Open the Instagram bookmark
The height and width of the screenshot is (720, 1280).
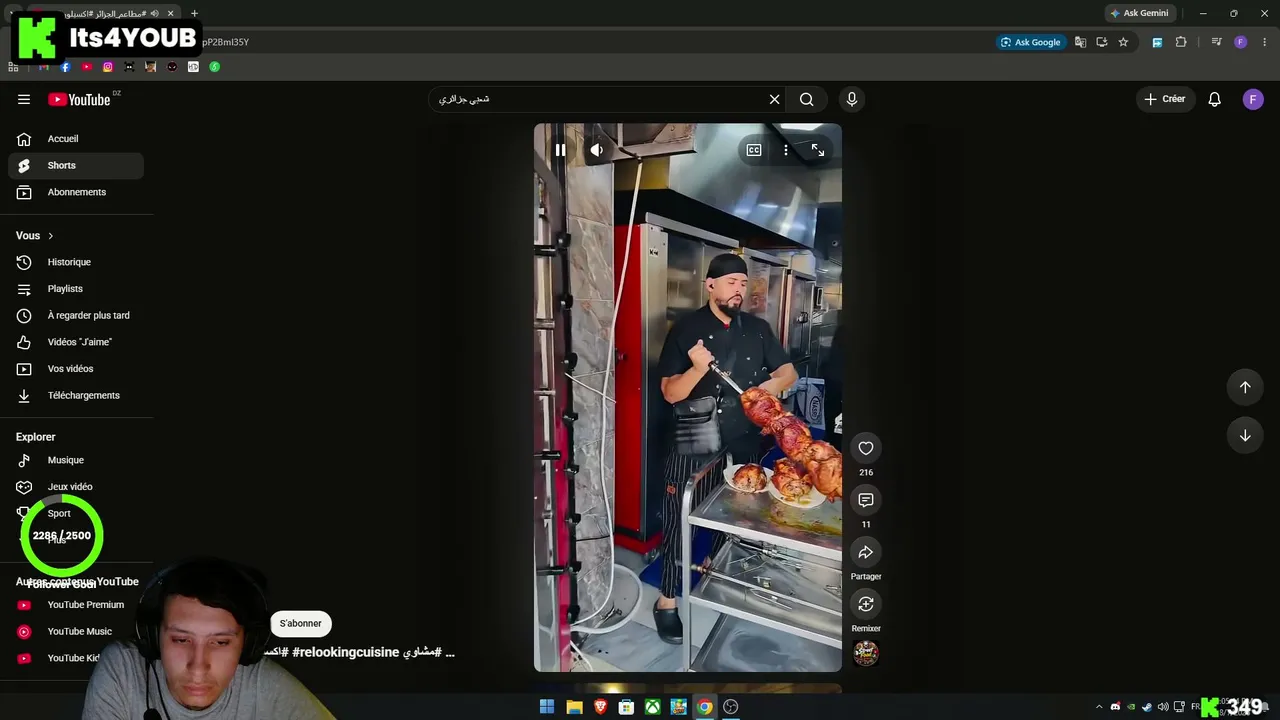108,67
